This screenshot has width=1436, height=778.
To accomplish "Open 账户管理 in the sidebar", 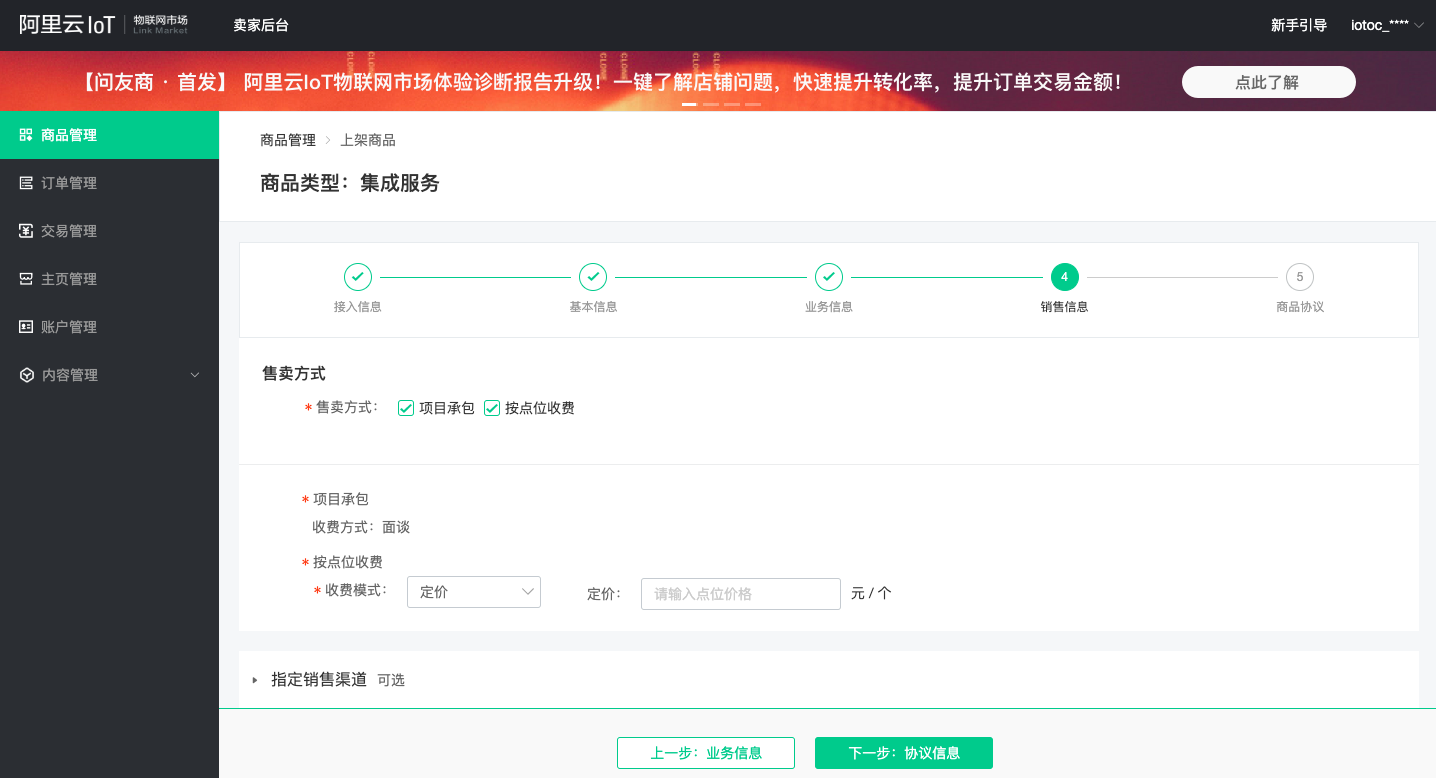I will click(109, 327).
